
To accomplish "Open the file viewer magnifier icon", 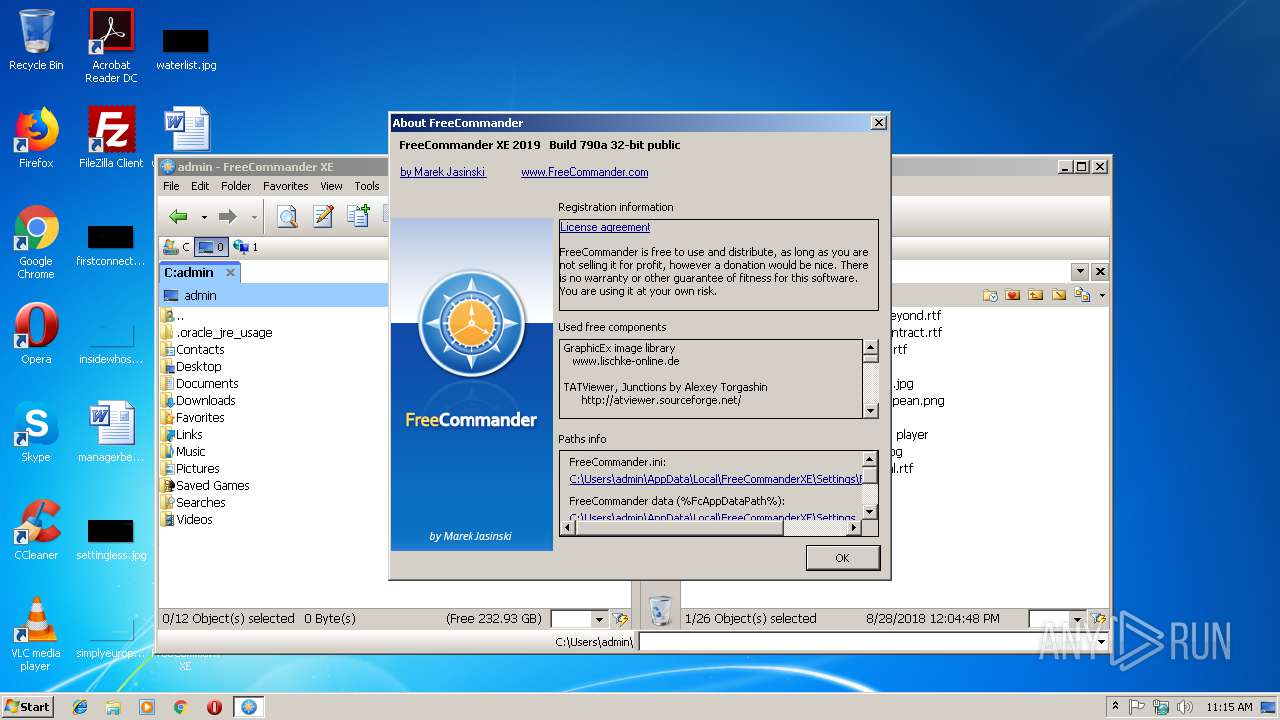I will coord(287,216).
